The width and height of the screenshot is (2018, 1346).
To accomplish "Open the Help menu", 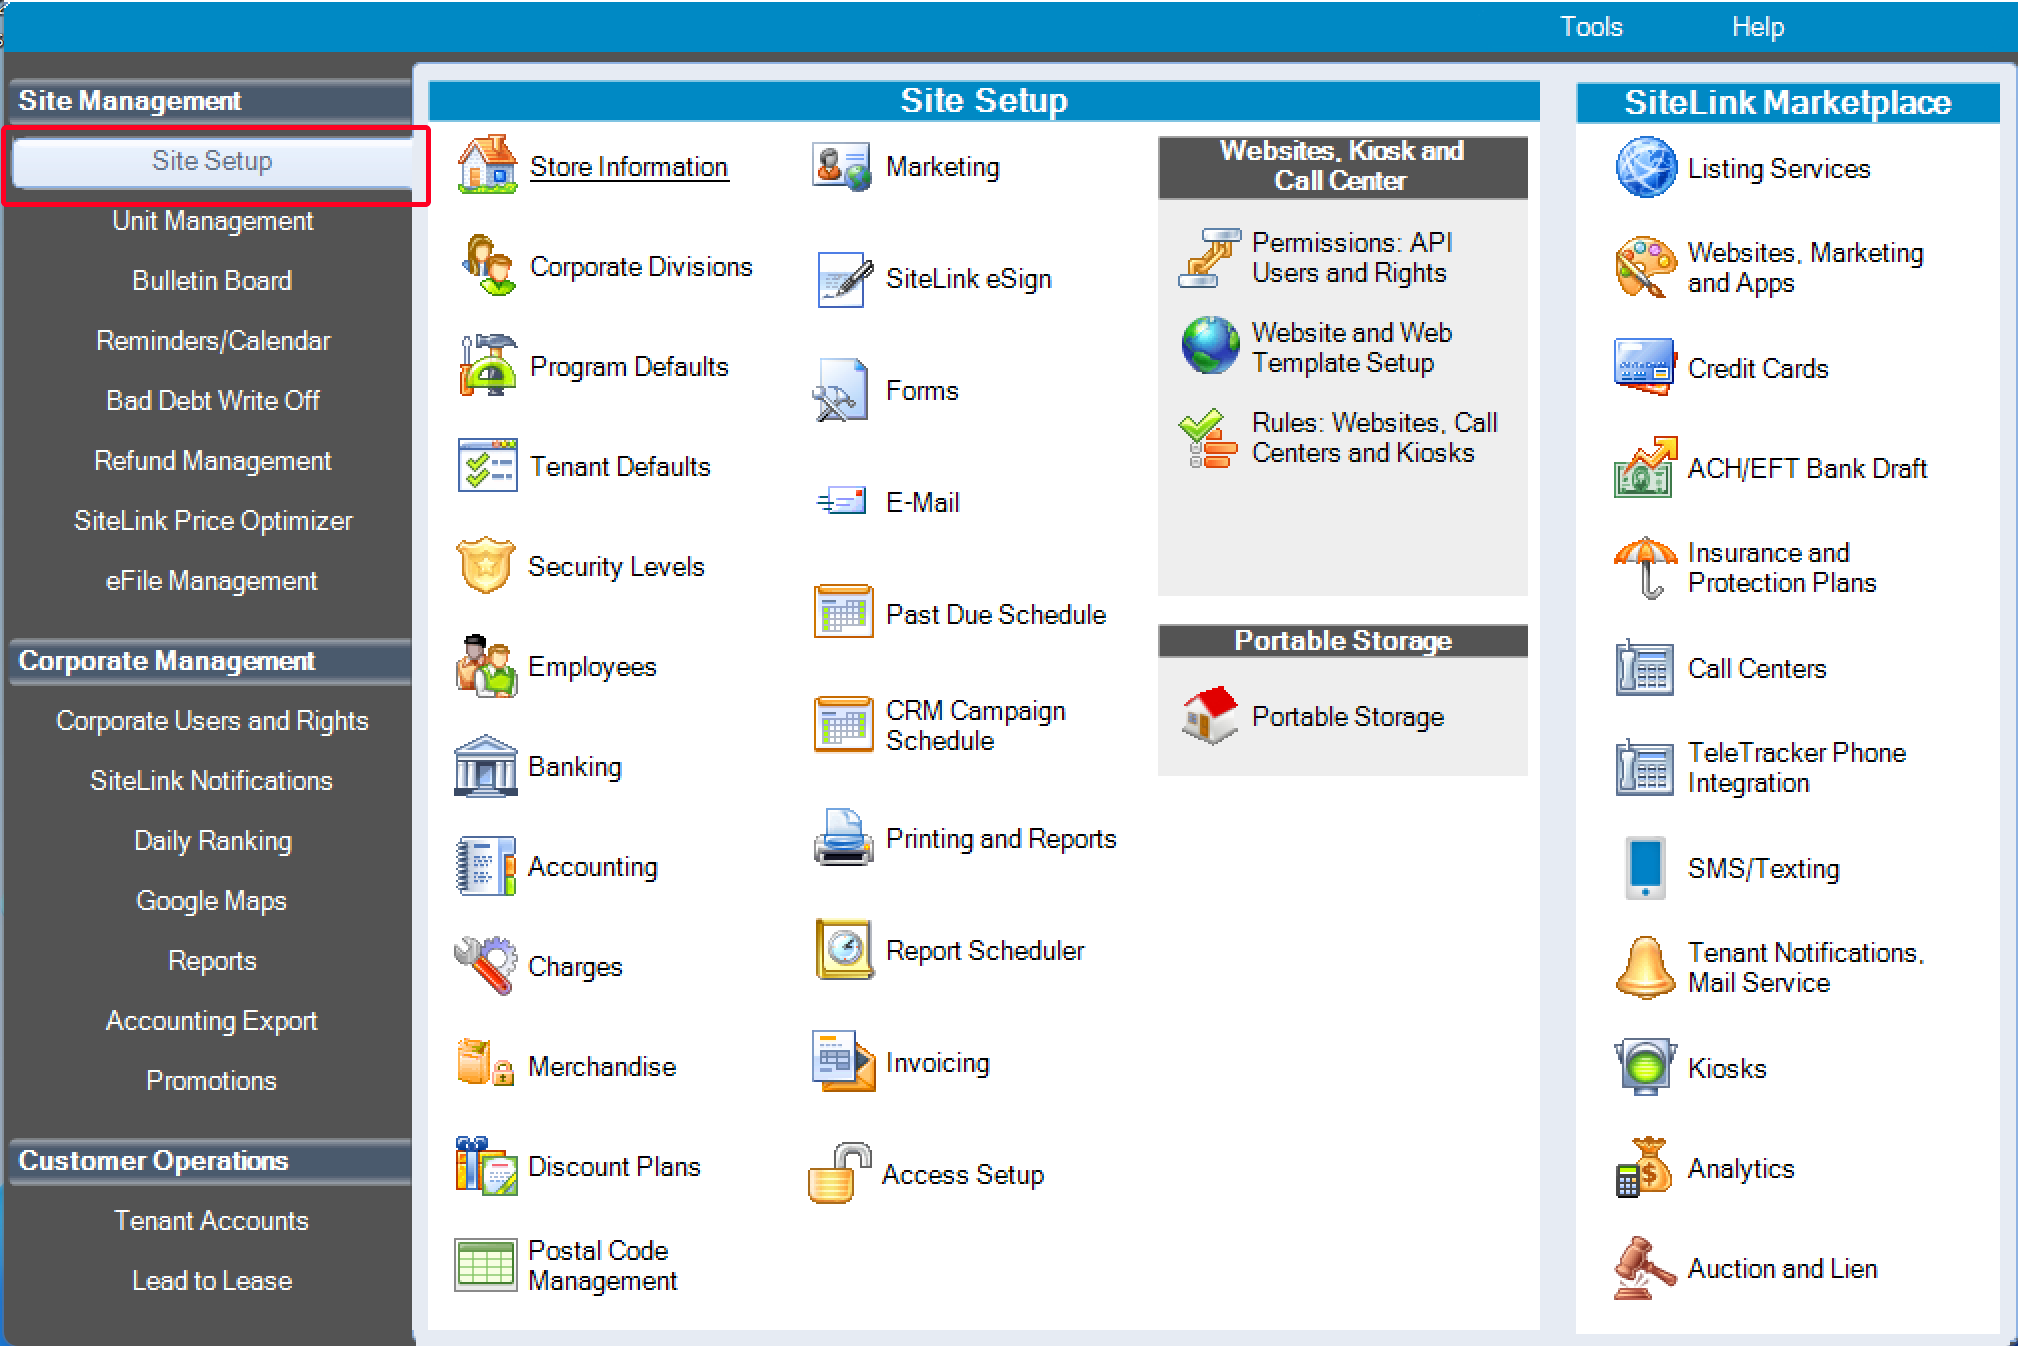I will click(1757, 26).
